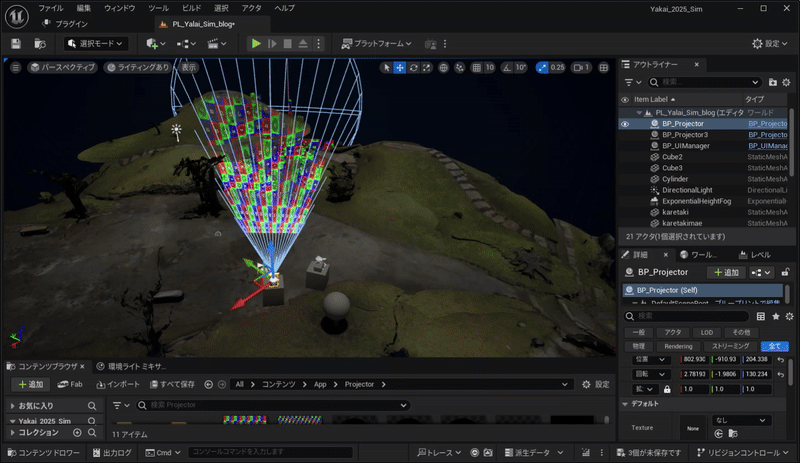The height and width of the screenshot is (463, 800).
Task: Switch to the PL_Yalai_Sim_blog level tab
Action: pos(203,24)
